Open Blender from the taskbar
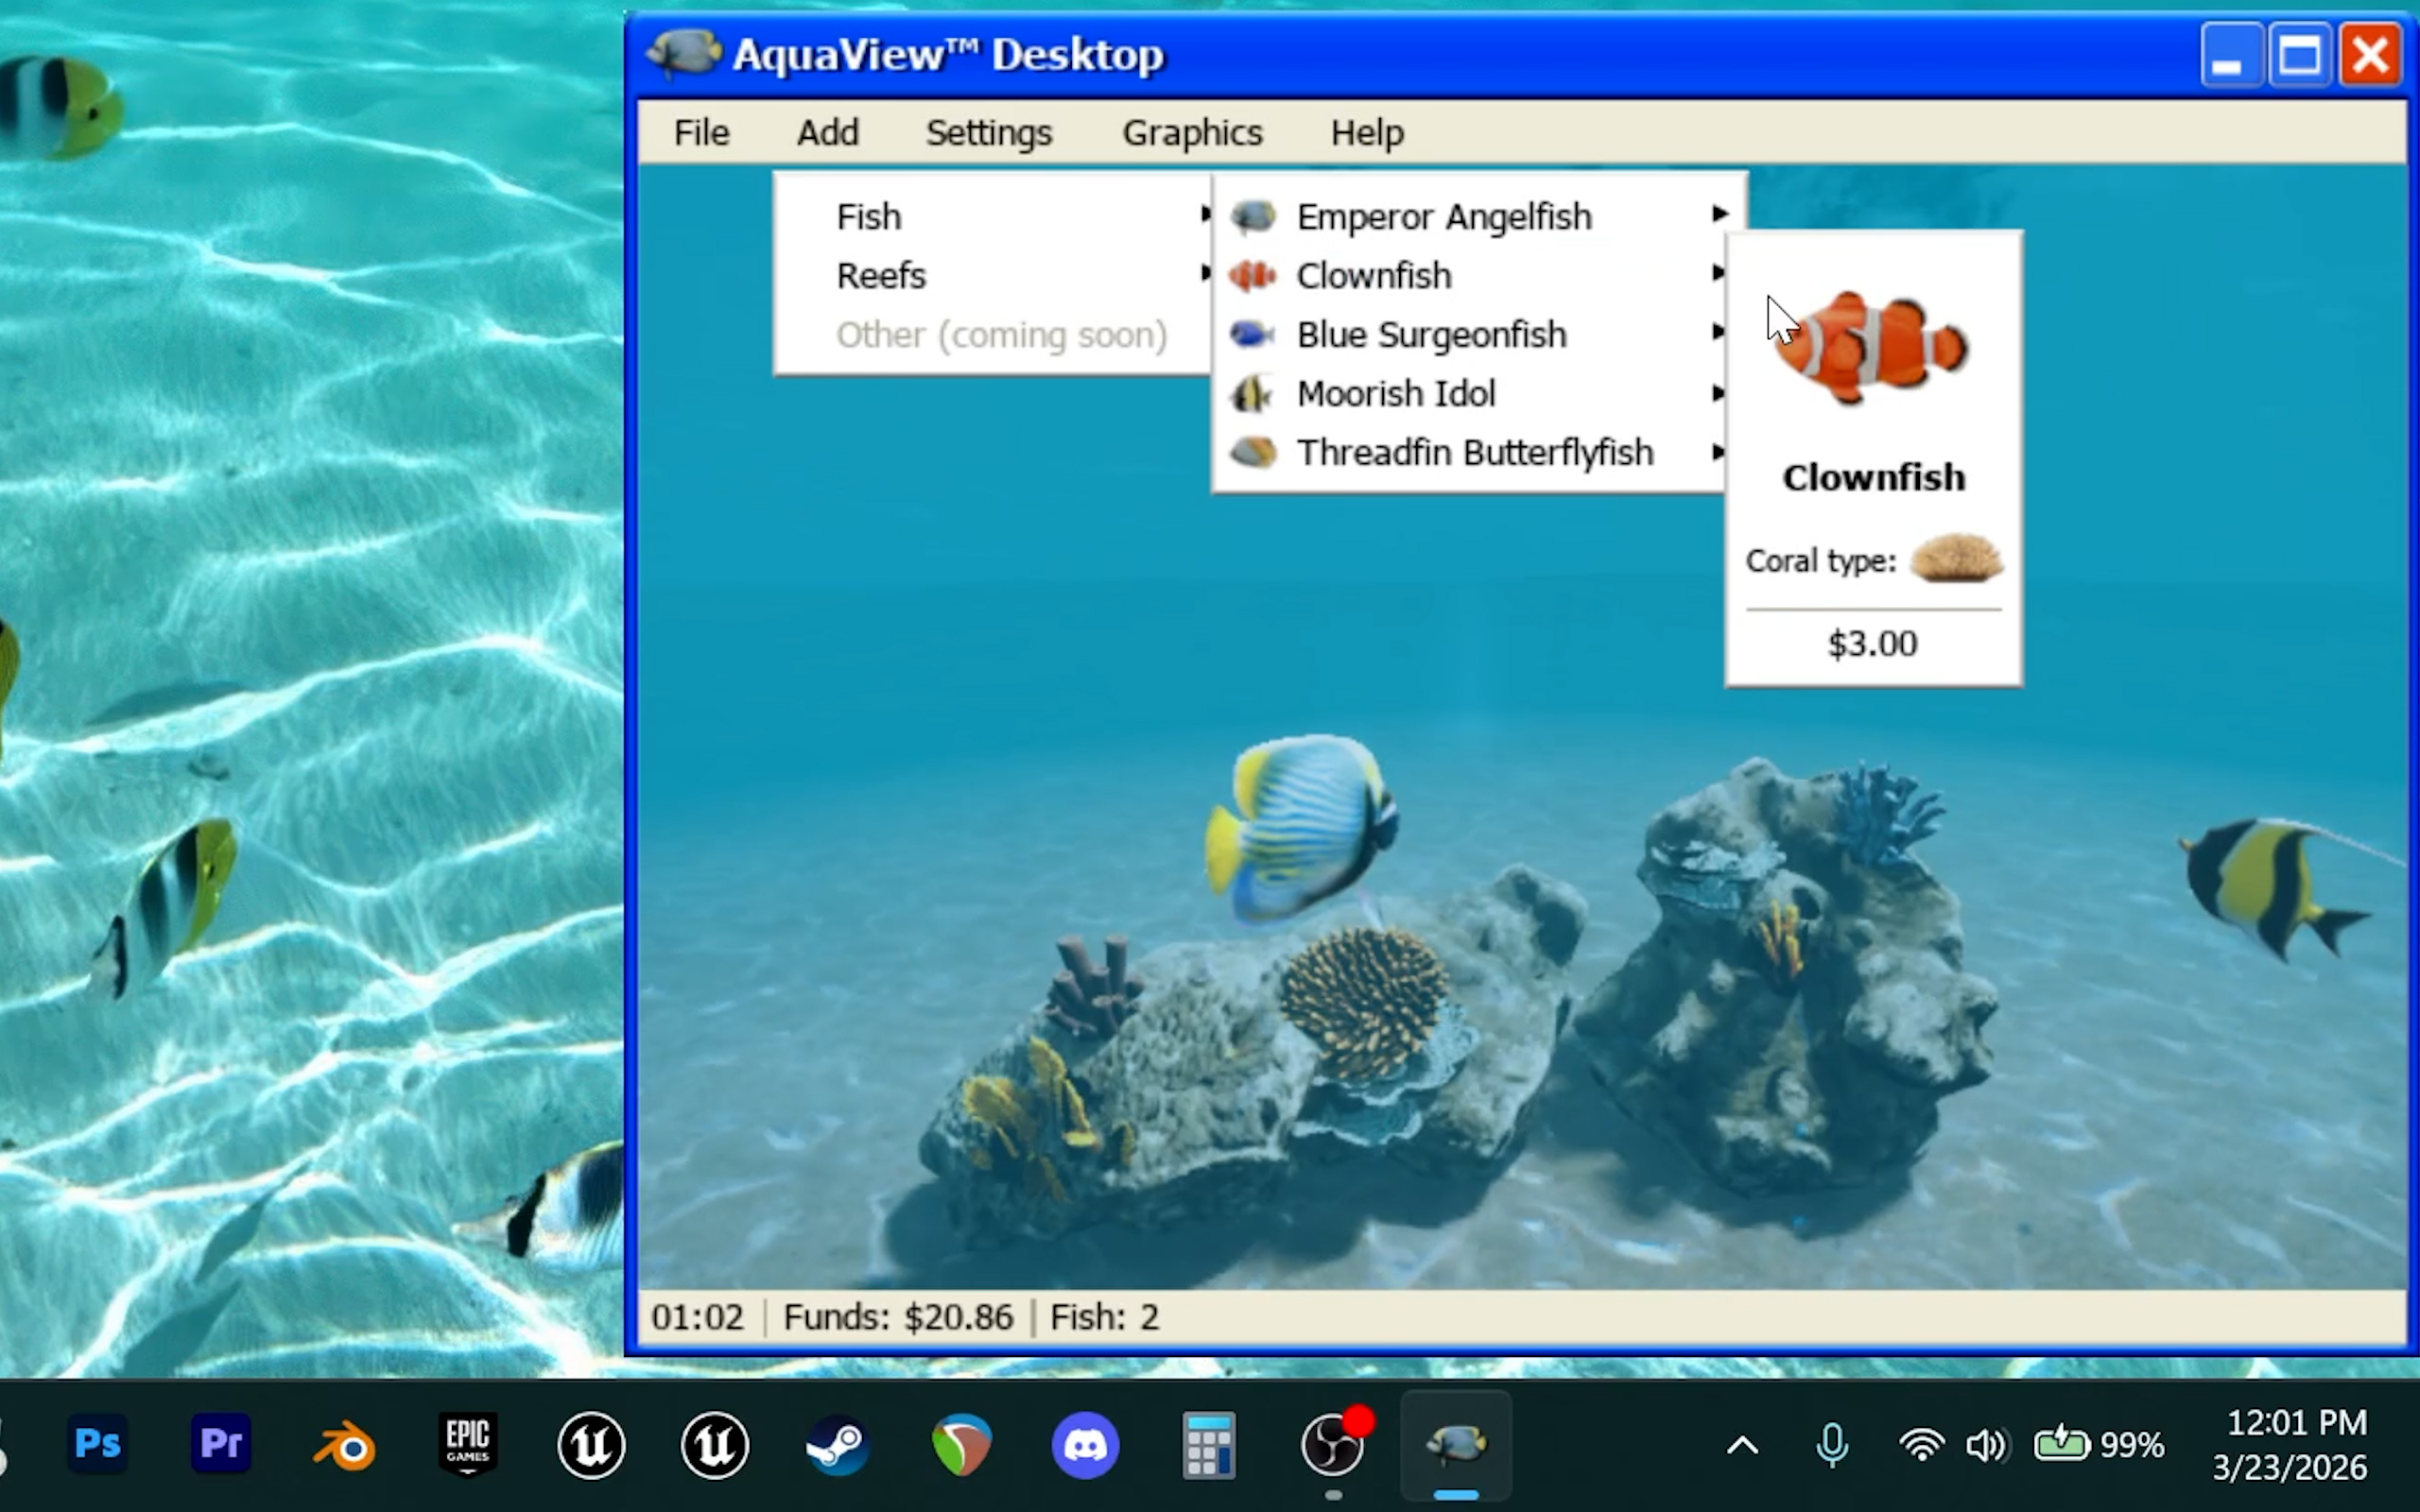The image size is (2420, 1512). coord(345,1445)
